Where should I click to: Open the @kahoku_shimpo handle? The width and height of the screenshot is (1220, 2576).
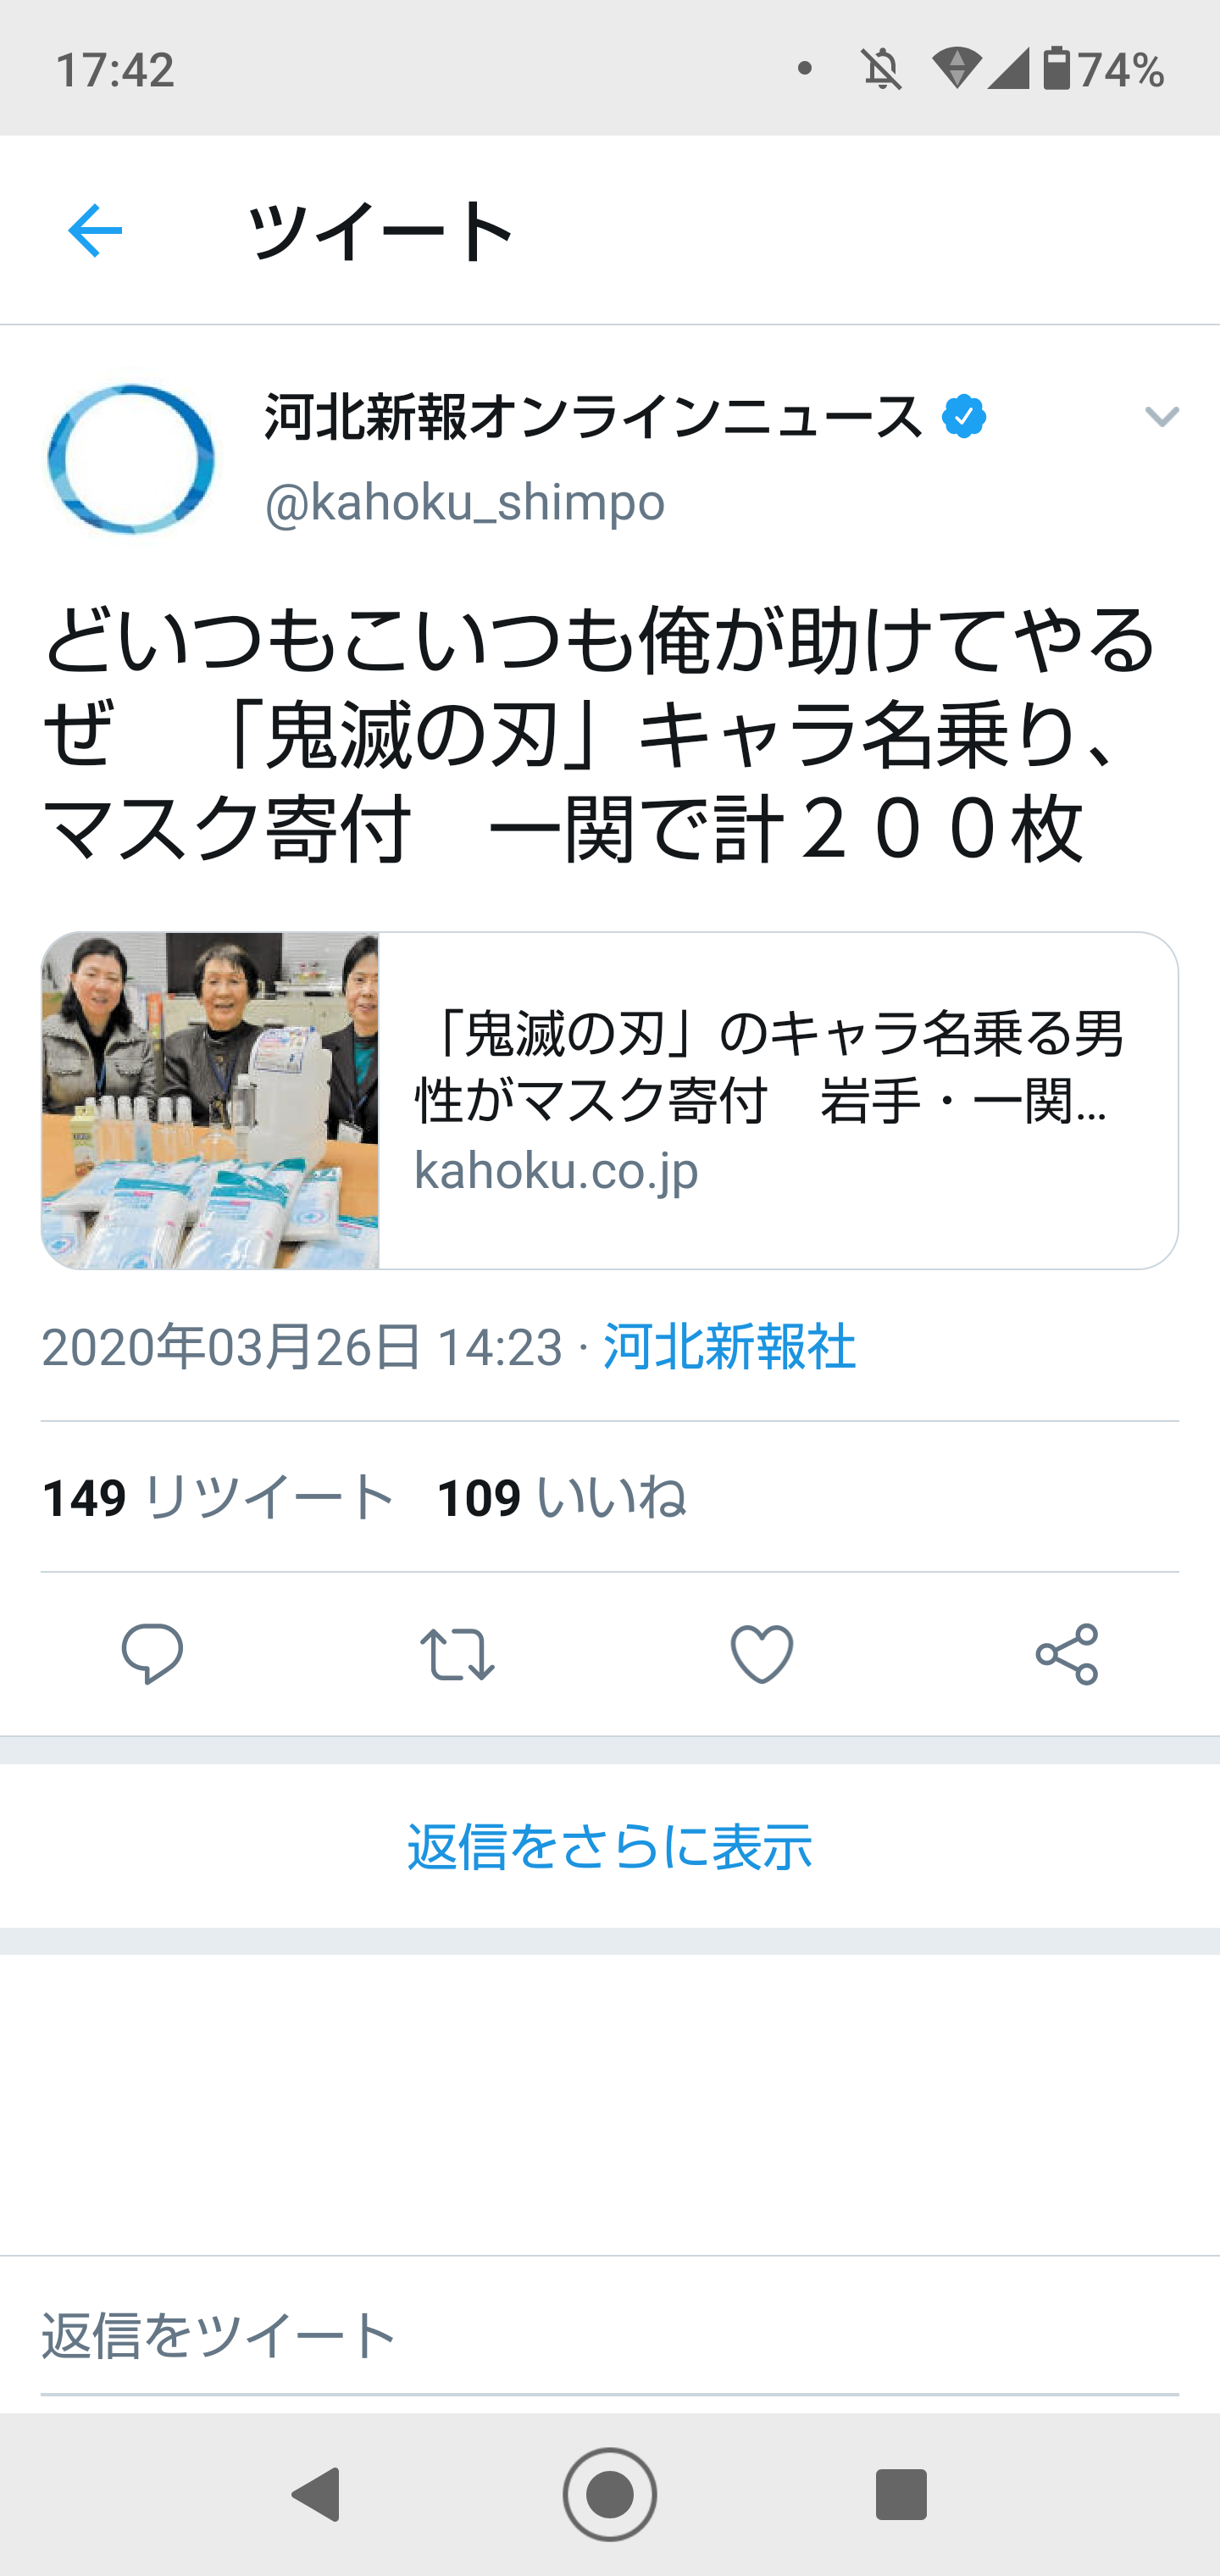tap(464, 502)
